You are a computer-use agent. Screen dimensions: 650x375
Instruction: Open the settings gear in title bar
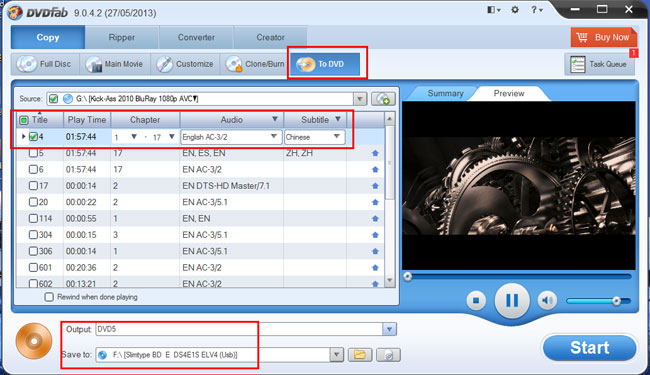click(515, 10)
